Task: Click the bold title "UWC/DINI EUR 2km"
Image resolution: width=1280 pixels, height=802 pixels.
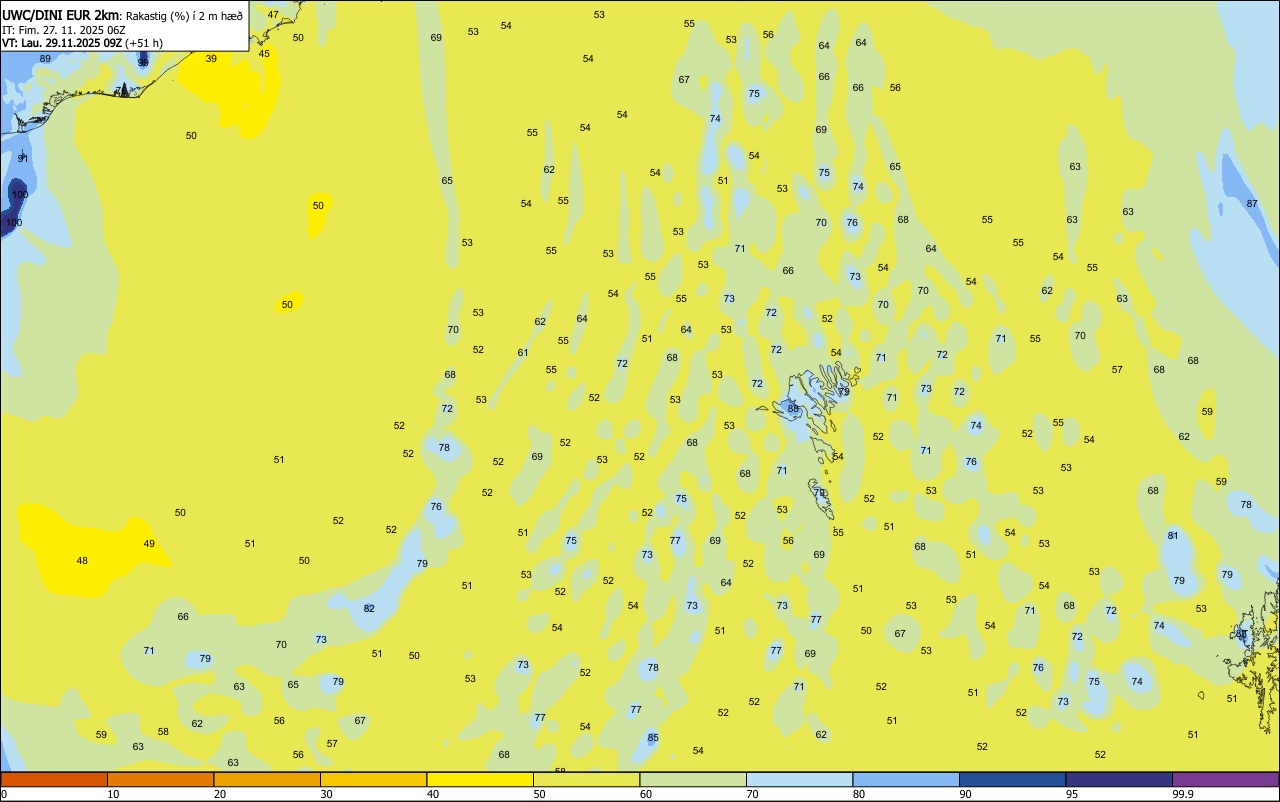Action: [x=60, y=15]
